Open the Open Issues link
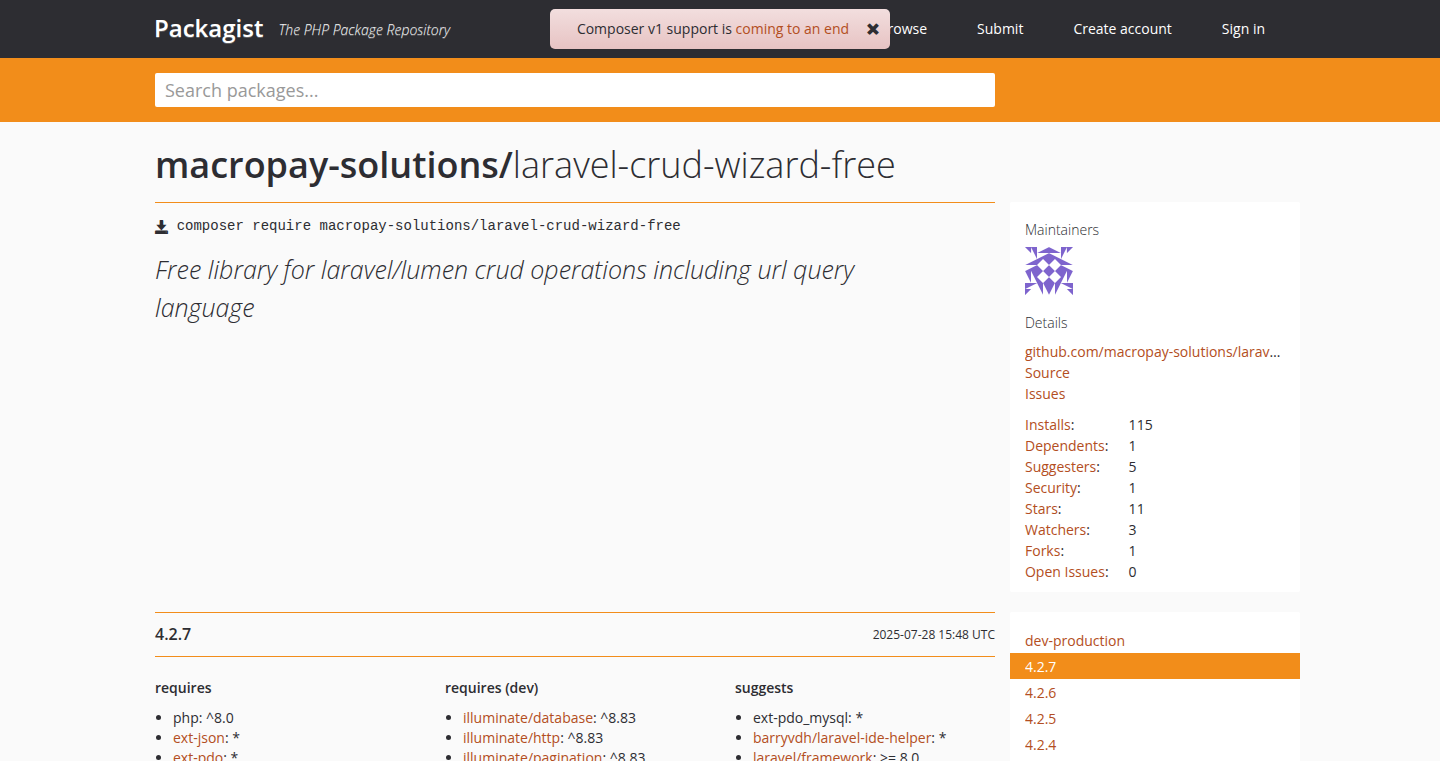This screenshot has height=761, width=1440. point(1067,572)
